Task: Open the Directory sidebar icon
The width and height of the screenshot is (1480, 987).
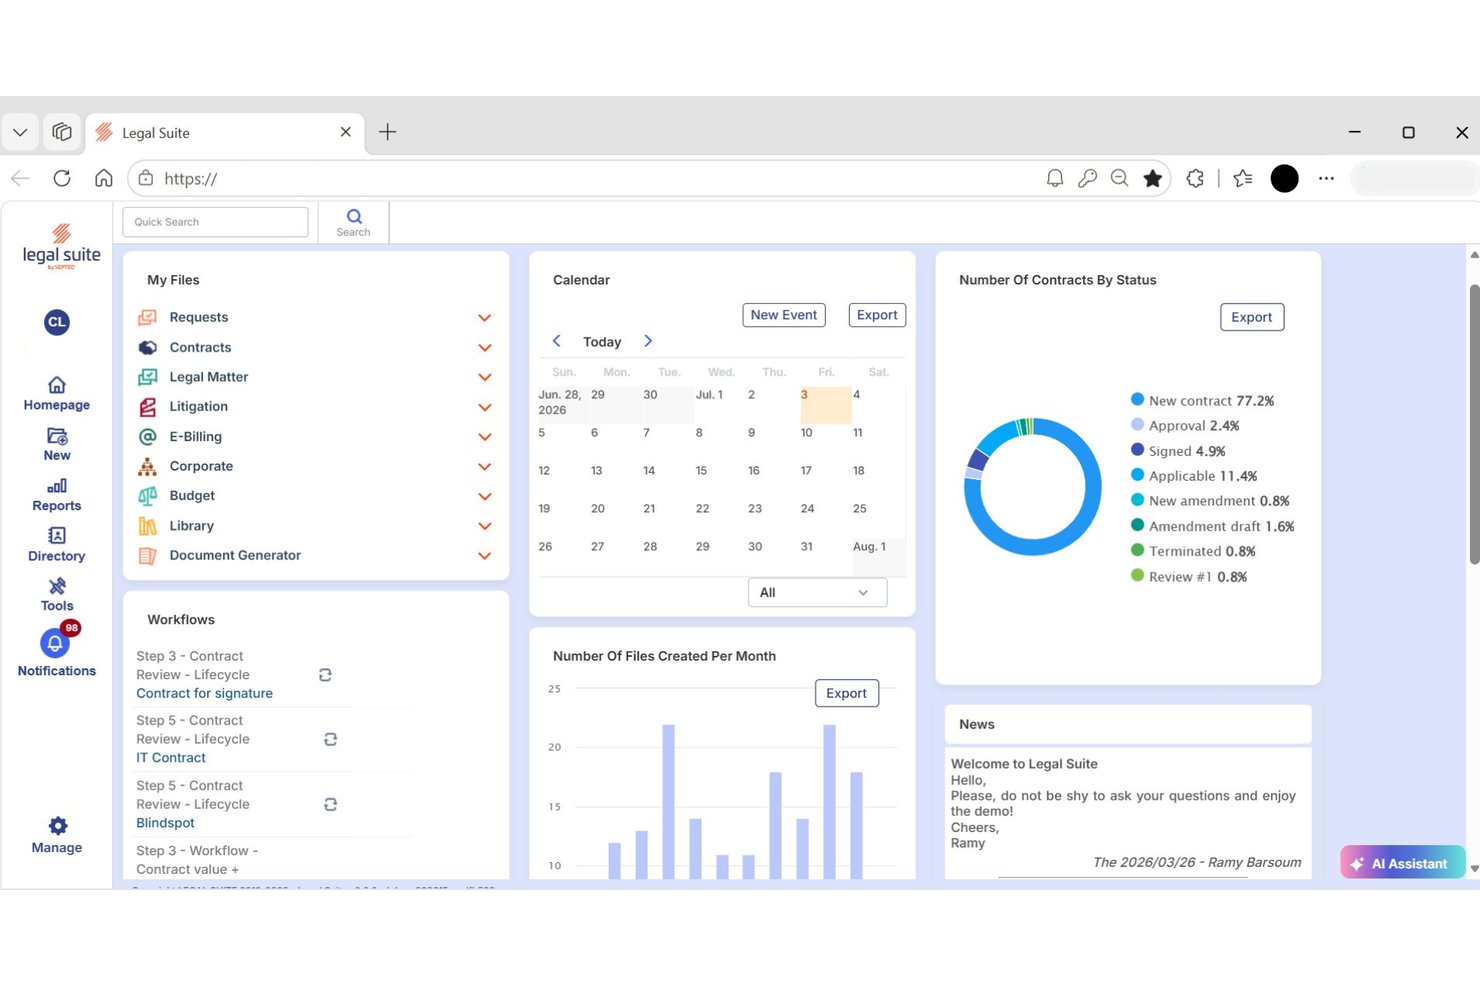Action: pyautogui.click(x=57, y=536)
